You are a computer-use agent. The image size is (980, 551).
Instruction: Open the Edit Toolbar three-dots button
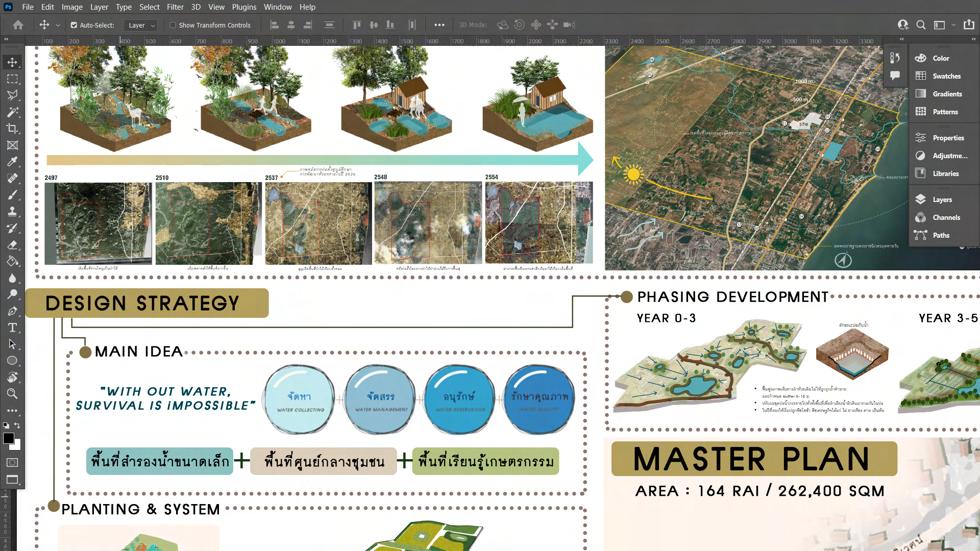[x=12, y=410]
